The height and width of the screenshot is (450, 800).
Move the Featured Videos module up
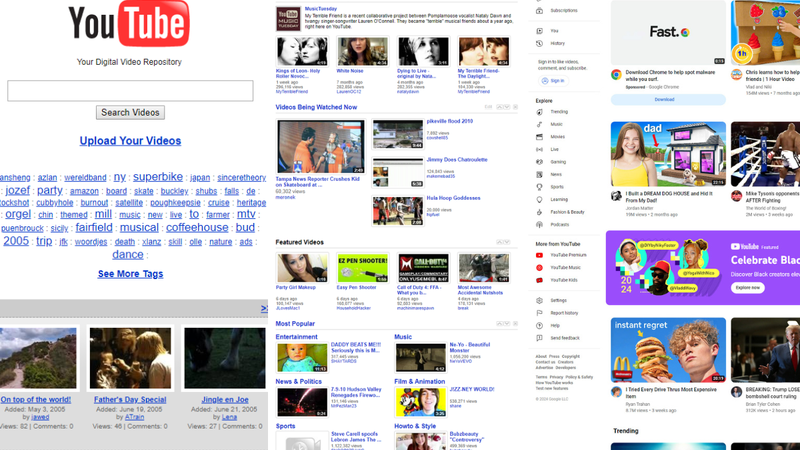pos(499,242)
